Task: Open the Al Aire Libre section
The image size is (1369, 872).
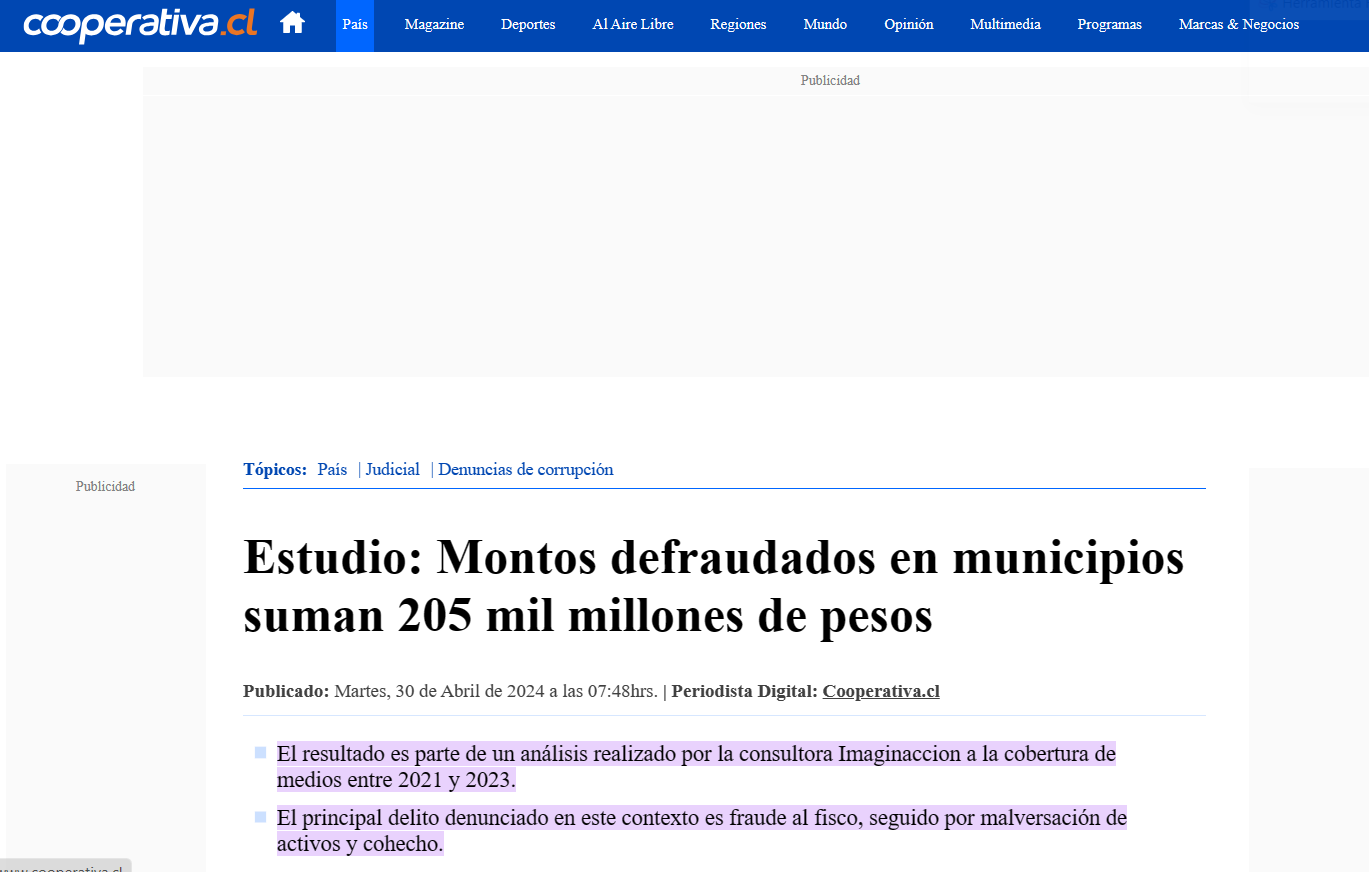Action: [633, 25]
